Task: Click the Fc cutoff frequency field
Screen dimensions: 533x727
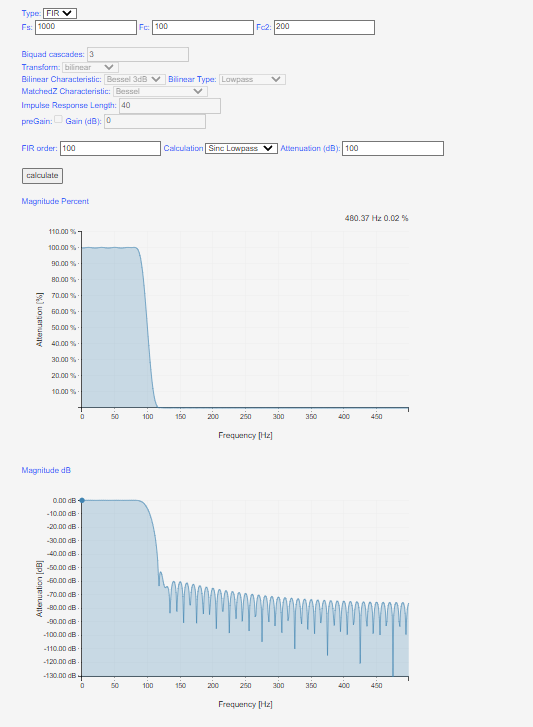Action: click(x=203, y=27)
